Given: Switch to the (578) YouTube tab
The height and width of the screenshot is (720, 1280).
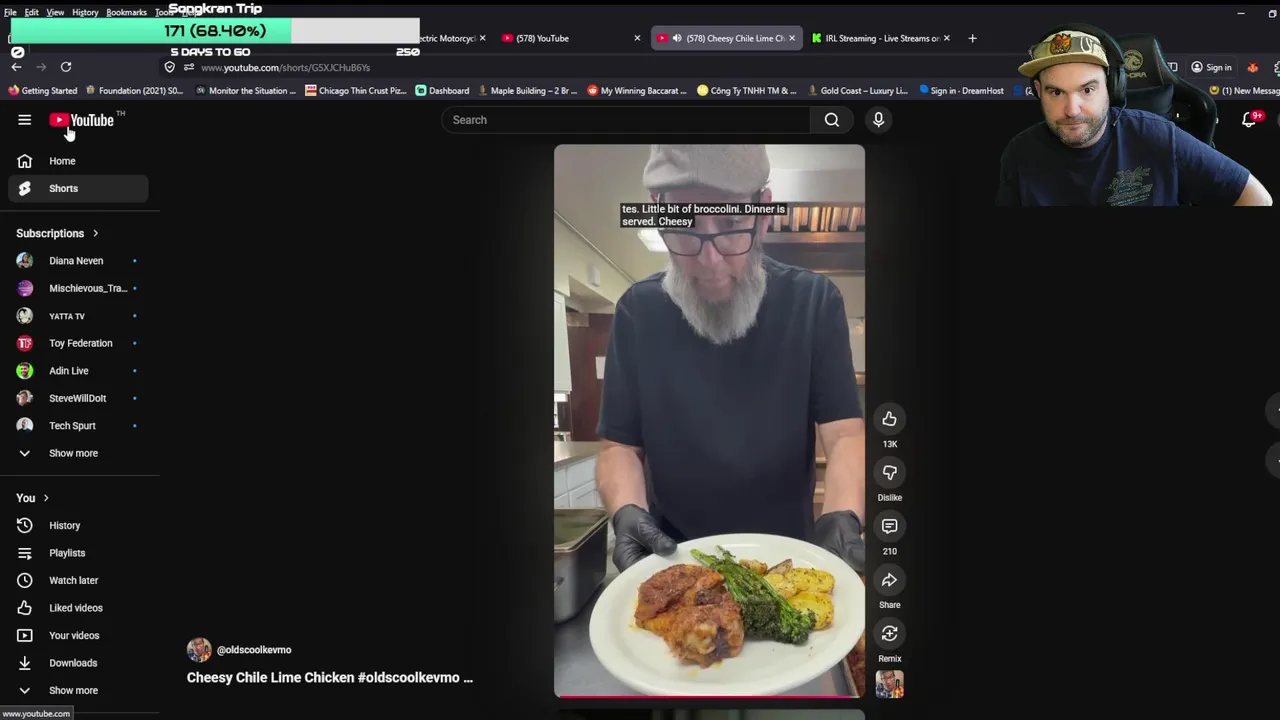Looking at the screenshot, I should coord(570,38).
